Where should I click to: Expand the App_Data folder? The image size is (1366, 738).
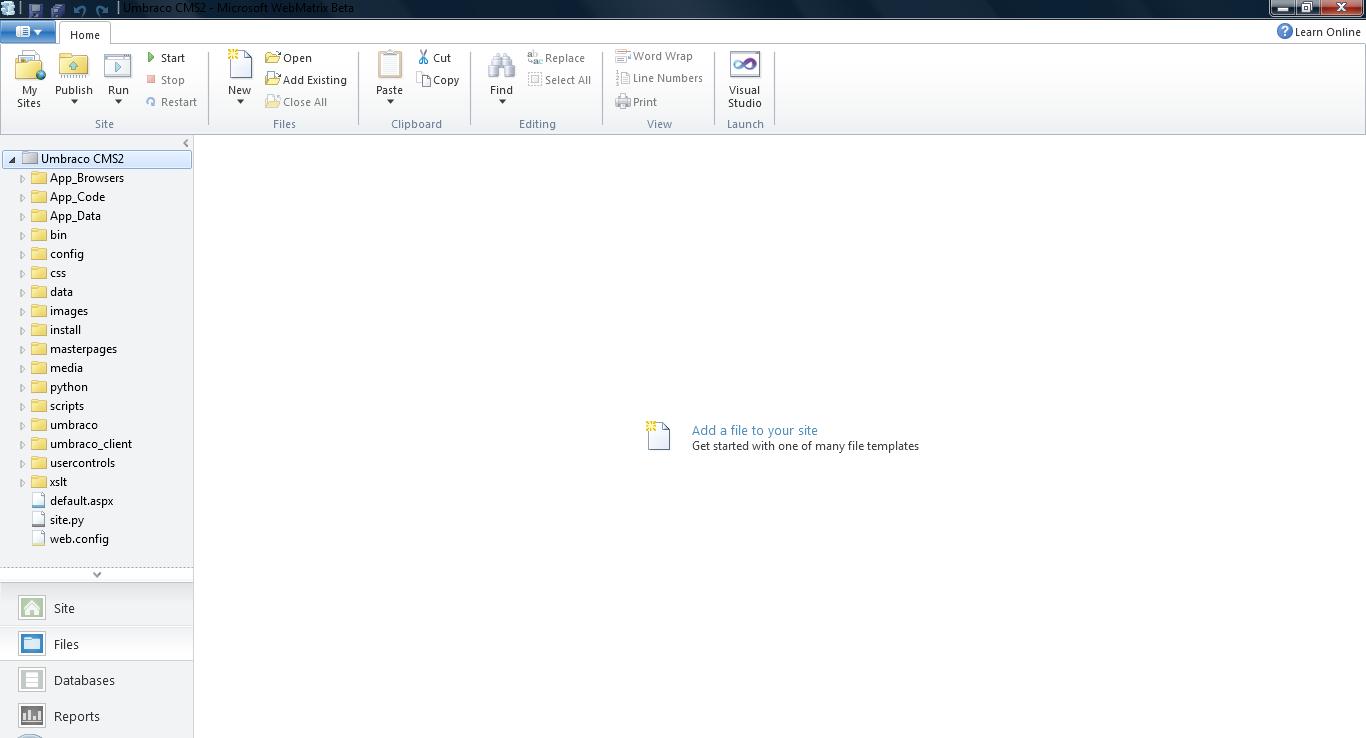click(x=22, y=216)
